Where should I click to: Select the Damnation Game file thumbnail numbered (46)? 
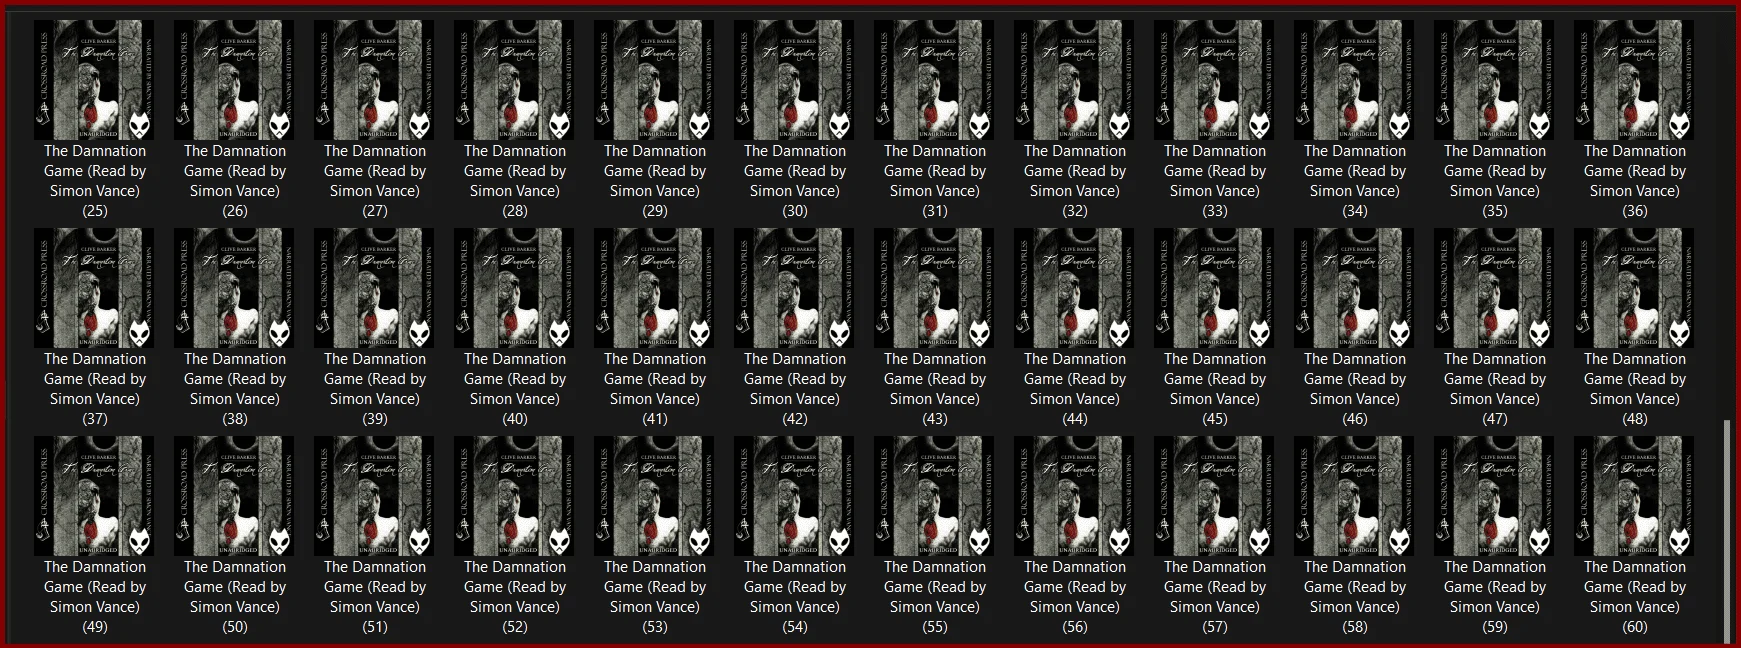1355,288
